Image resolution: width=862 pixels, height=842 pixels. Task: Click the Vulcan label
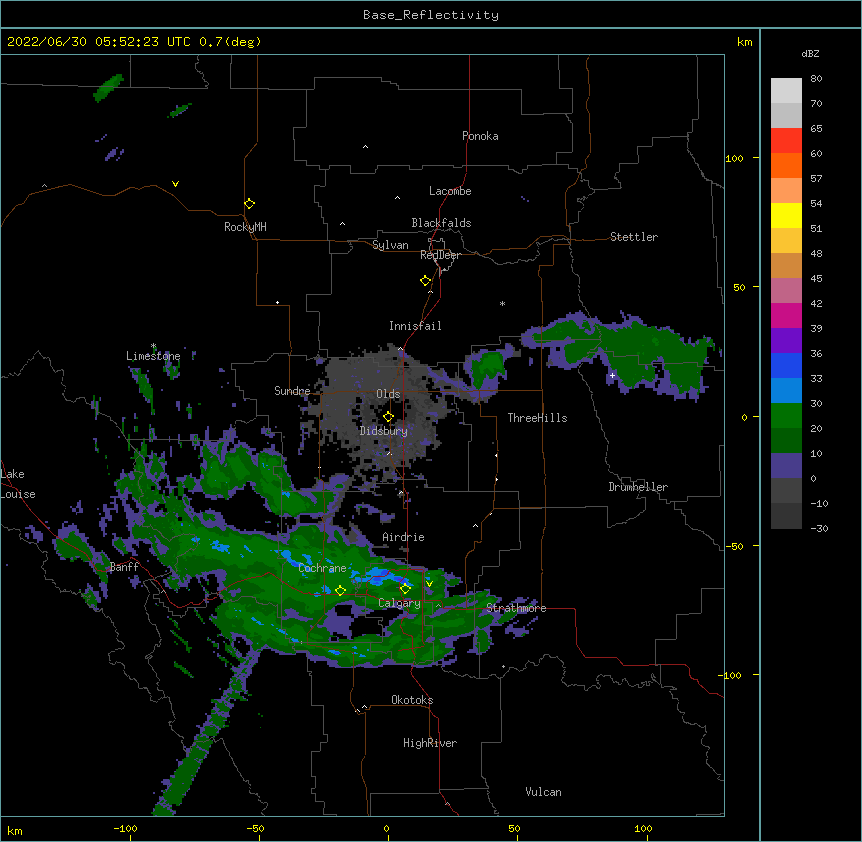tap(543, 792)
